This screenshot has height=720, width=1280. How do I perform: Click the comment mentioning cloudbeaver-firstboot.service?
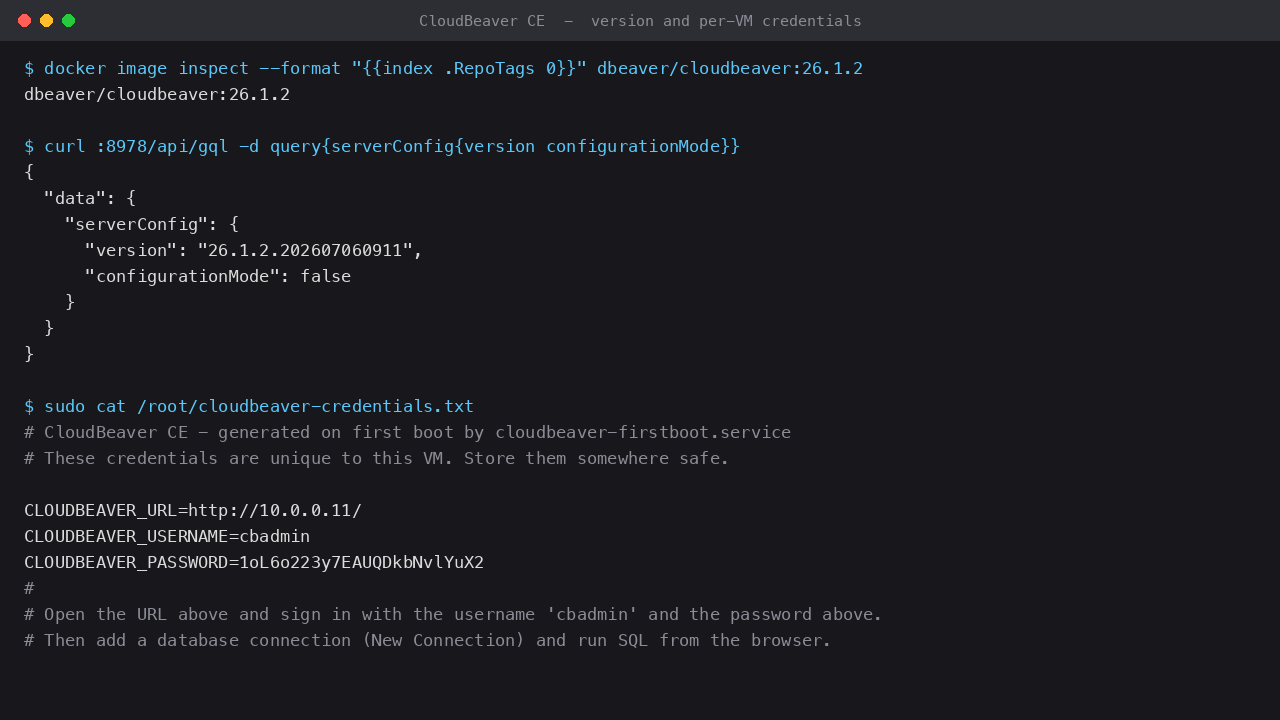(x=408, y=432)
